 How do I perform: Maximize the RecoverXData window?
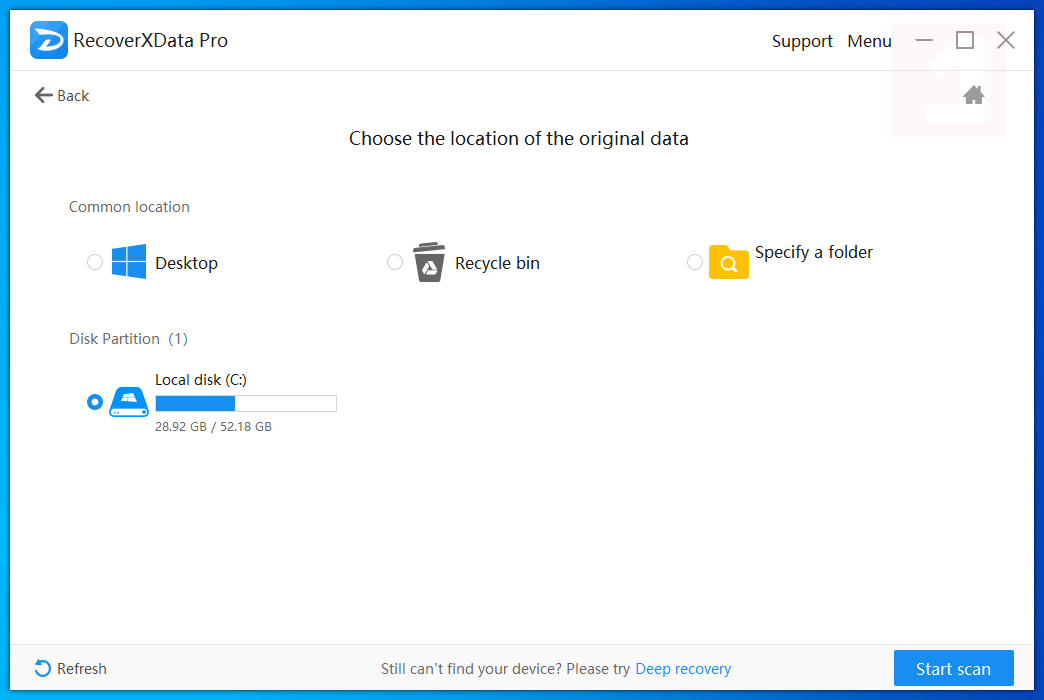[965, 40]
